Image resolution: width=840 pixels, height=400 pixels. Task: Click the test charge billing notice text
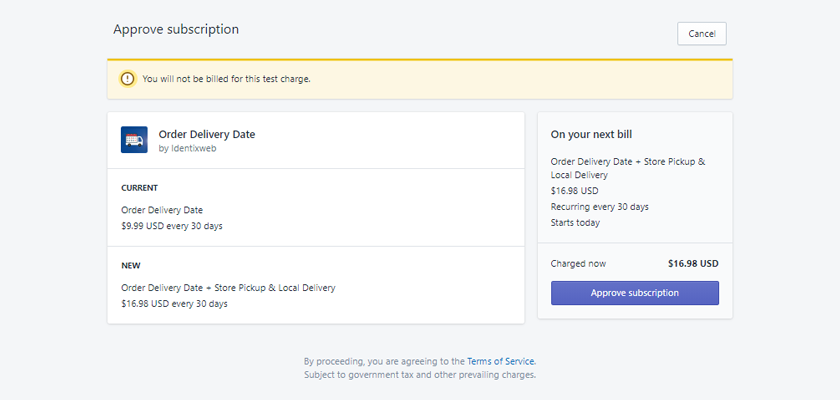coord(226,79)
